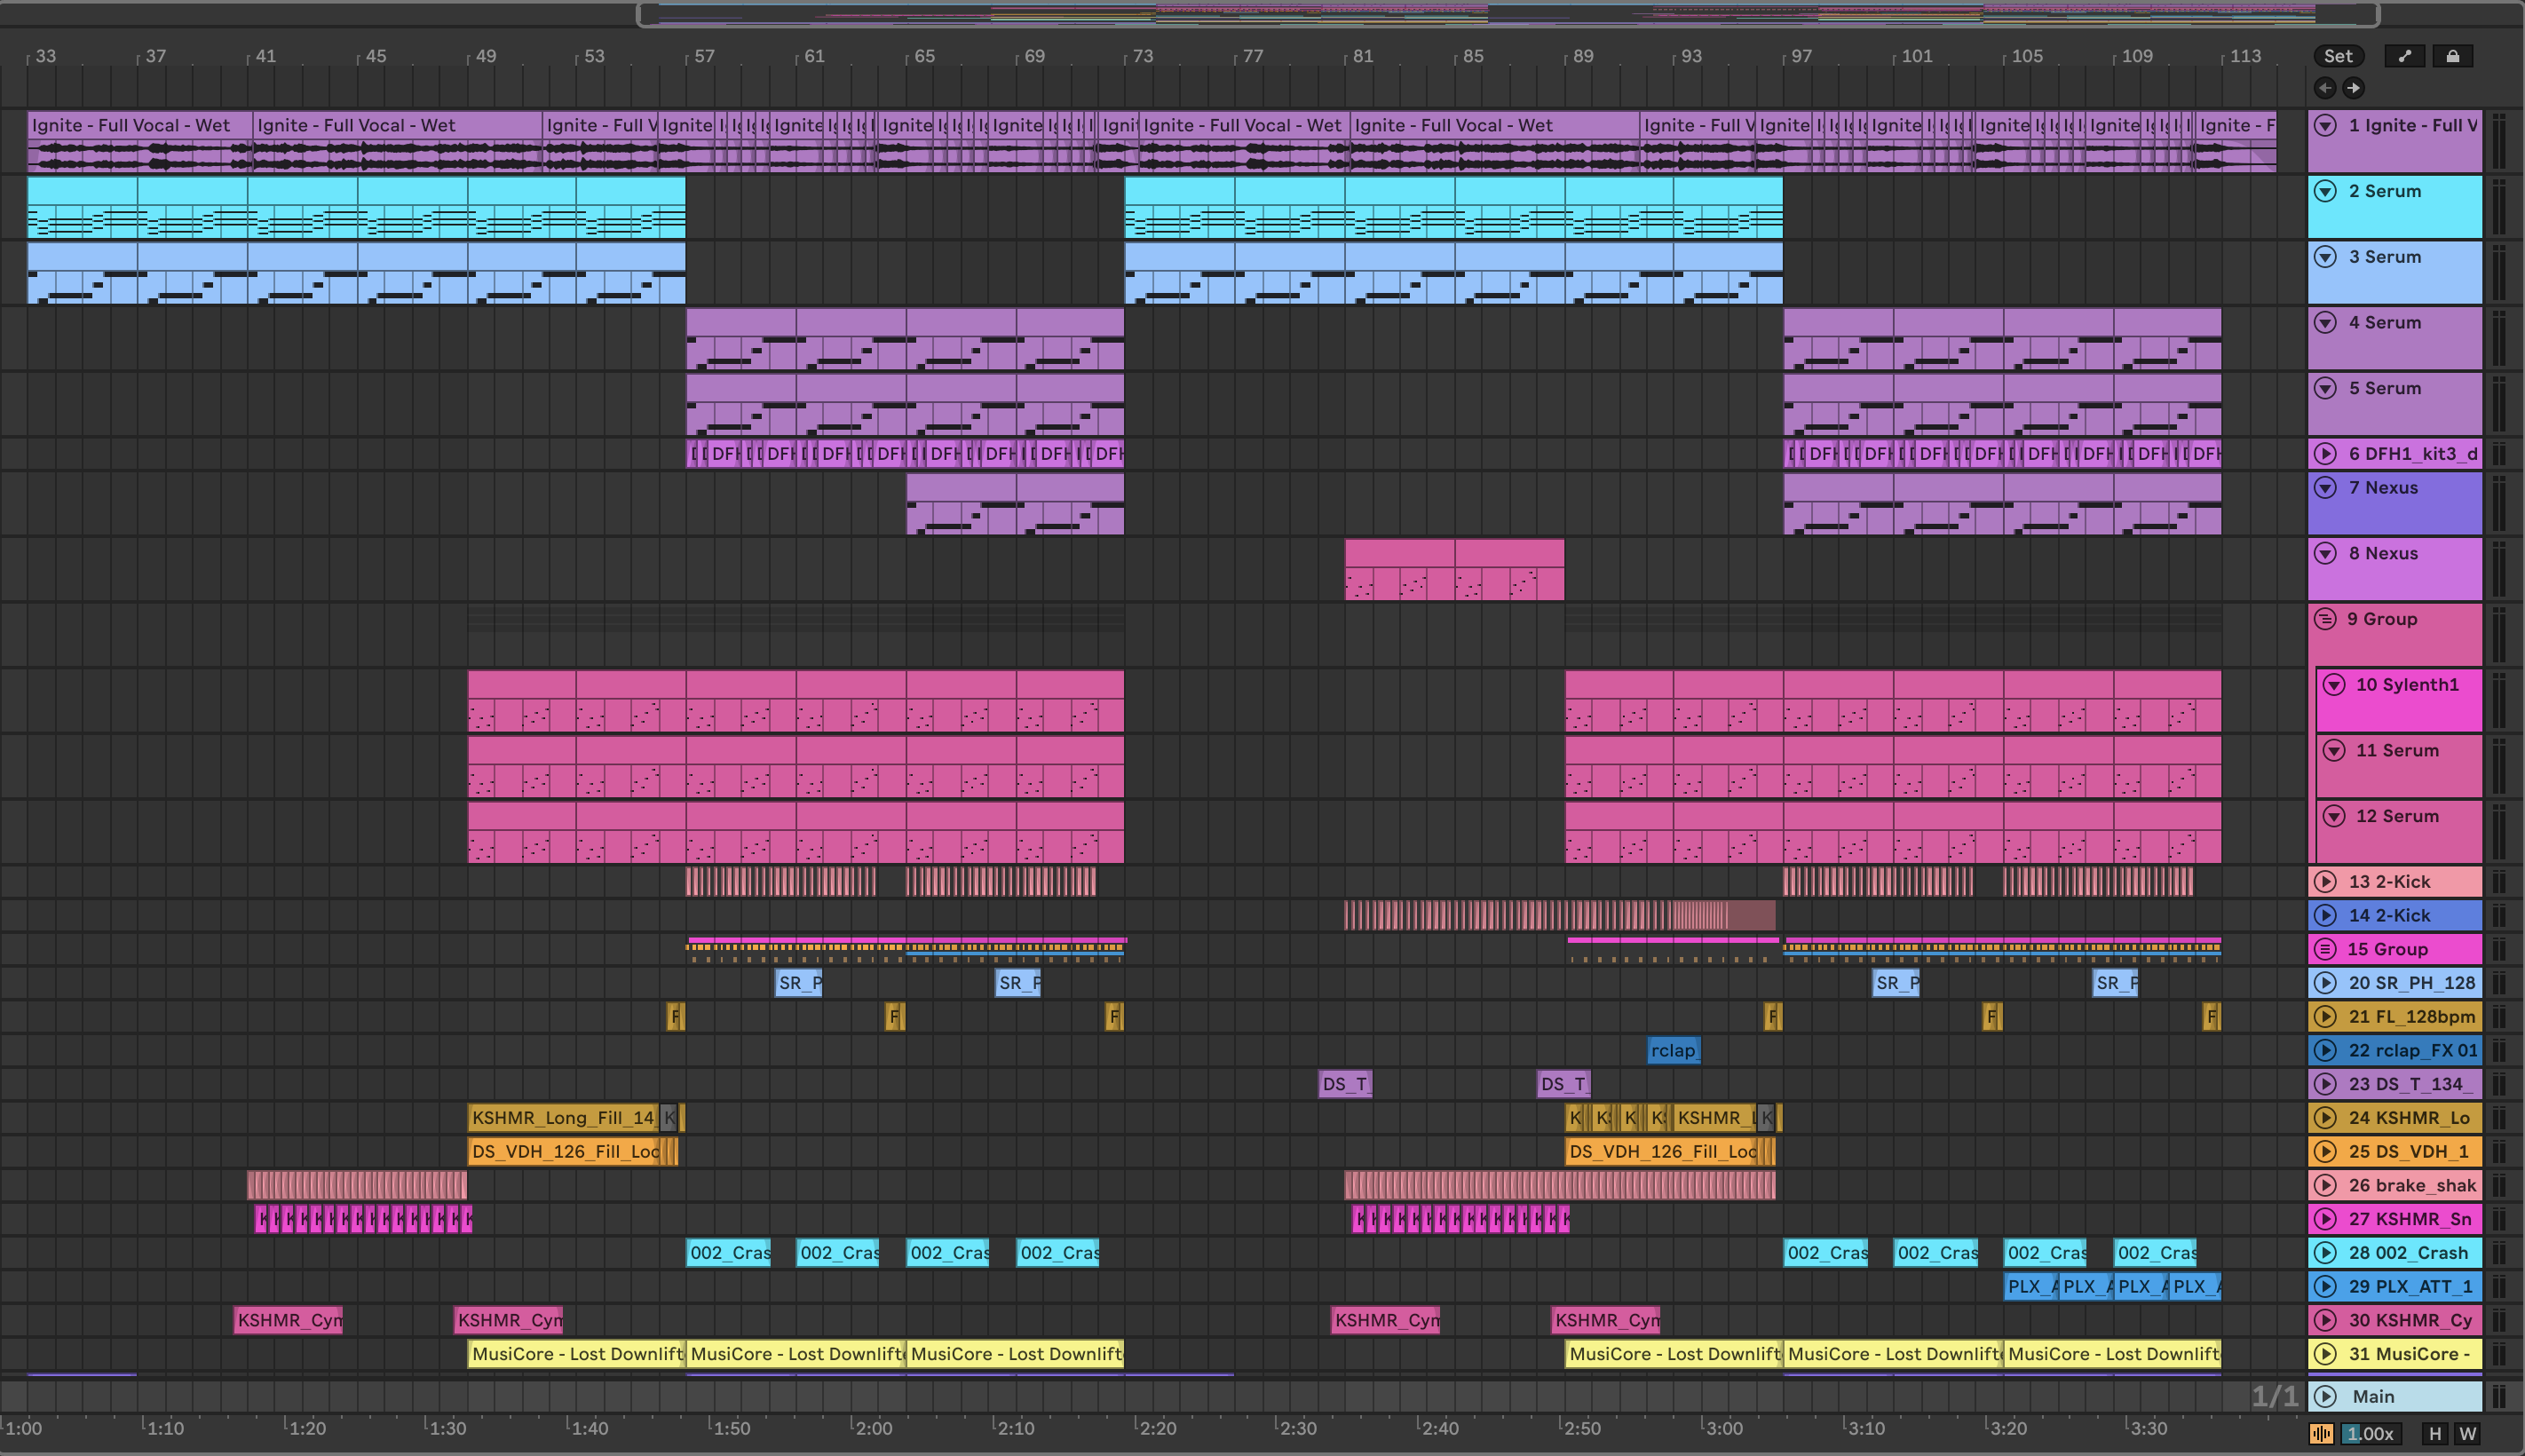Select the 9 Group track title

tap(2382, 619)
